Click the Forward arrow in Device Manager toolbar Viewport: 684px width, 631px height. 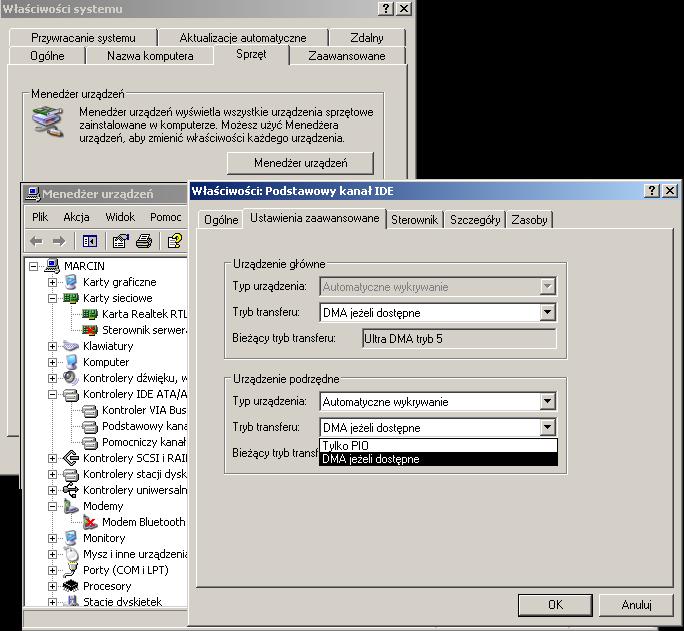coord(59,241)
